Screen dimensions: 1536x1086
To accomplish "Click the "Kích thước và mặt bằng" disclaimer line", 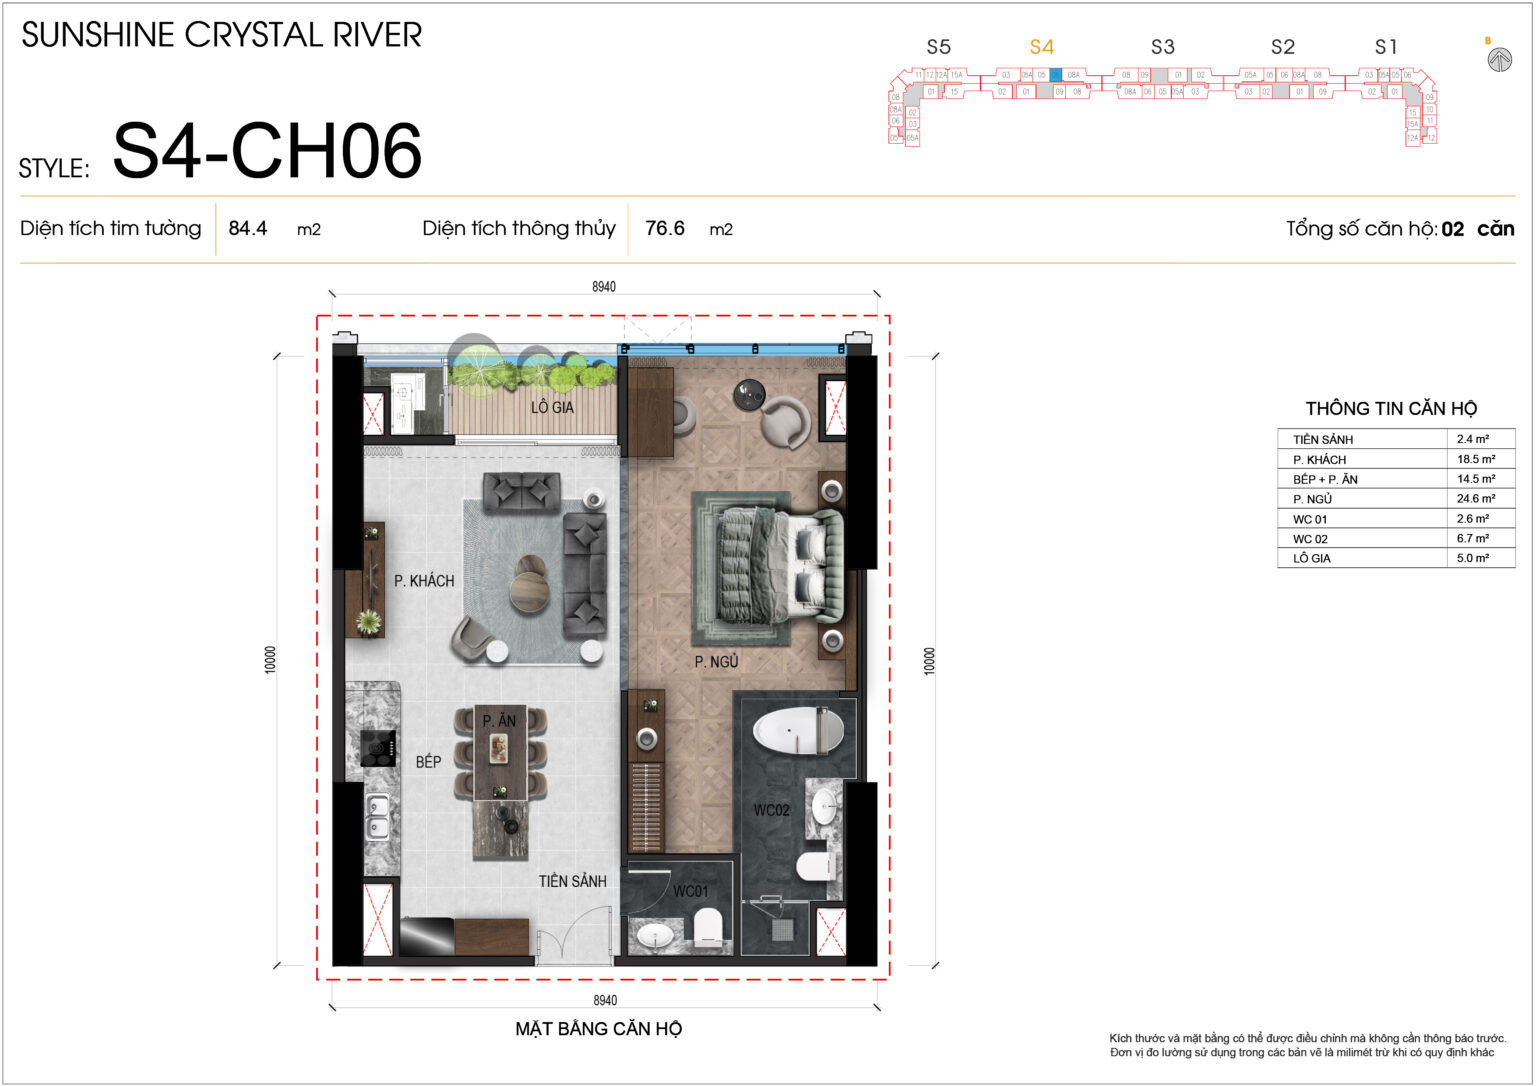I will pyautogui.click(x=1307, y=1039).
